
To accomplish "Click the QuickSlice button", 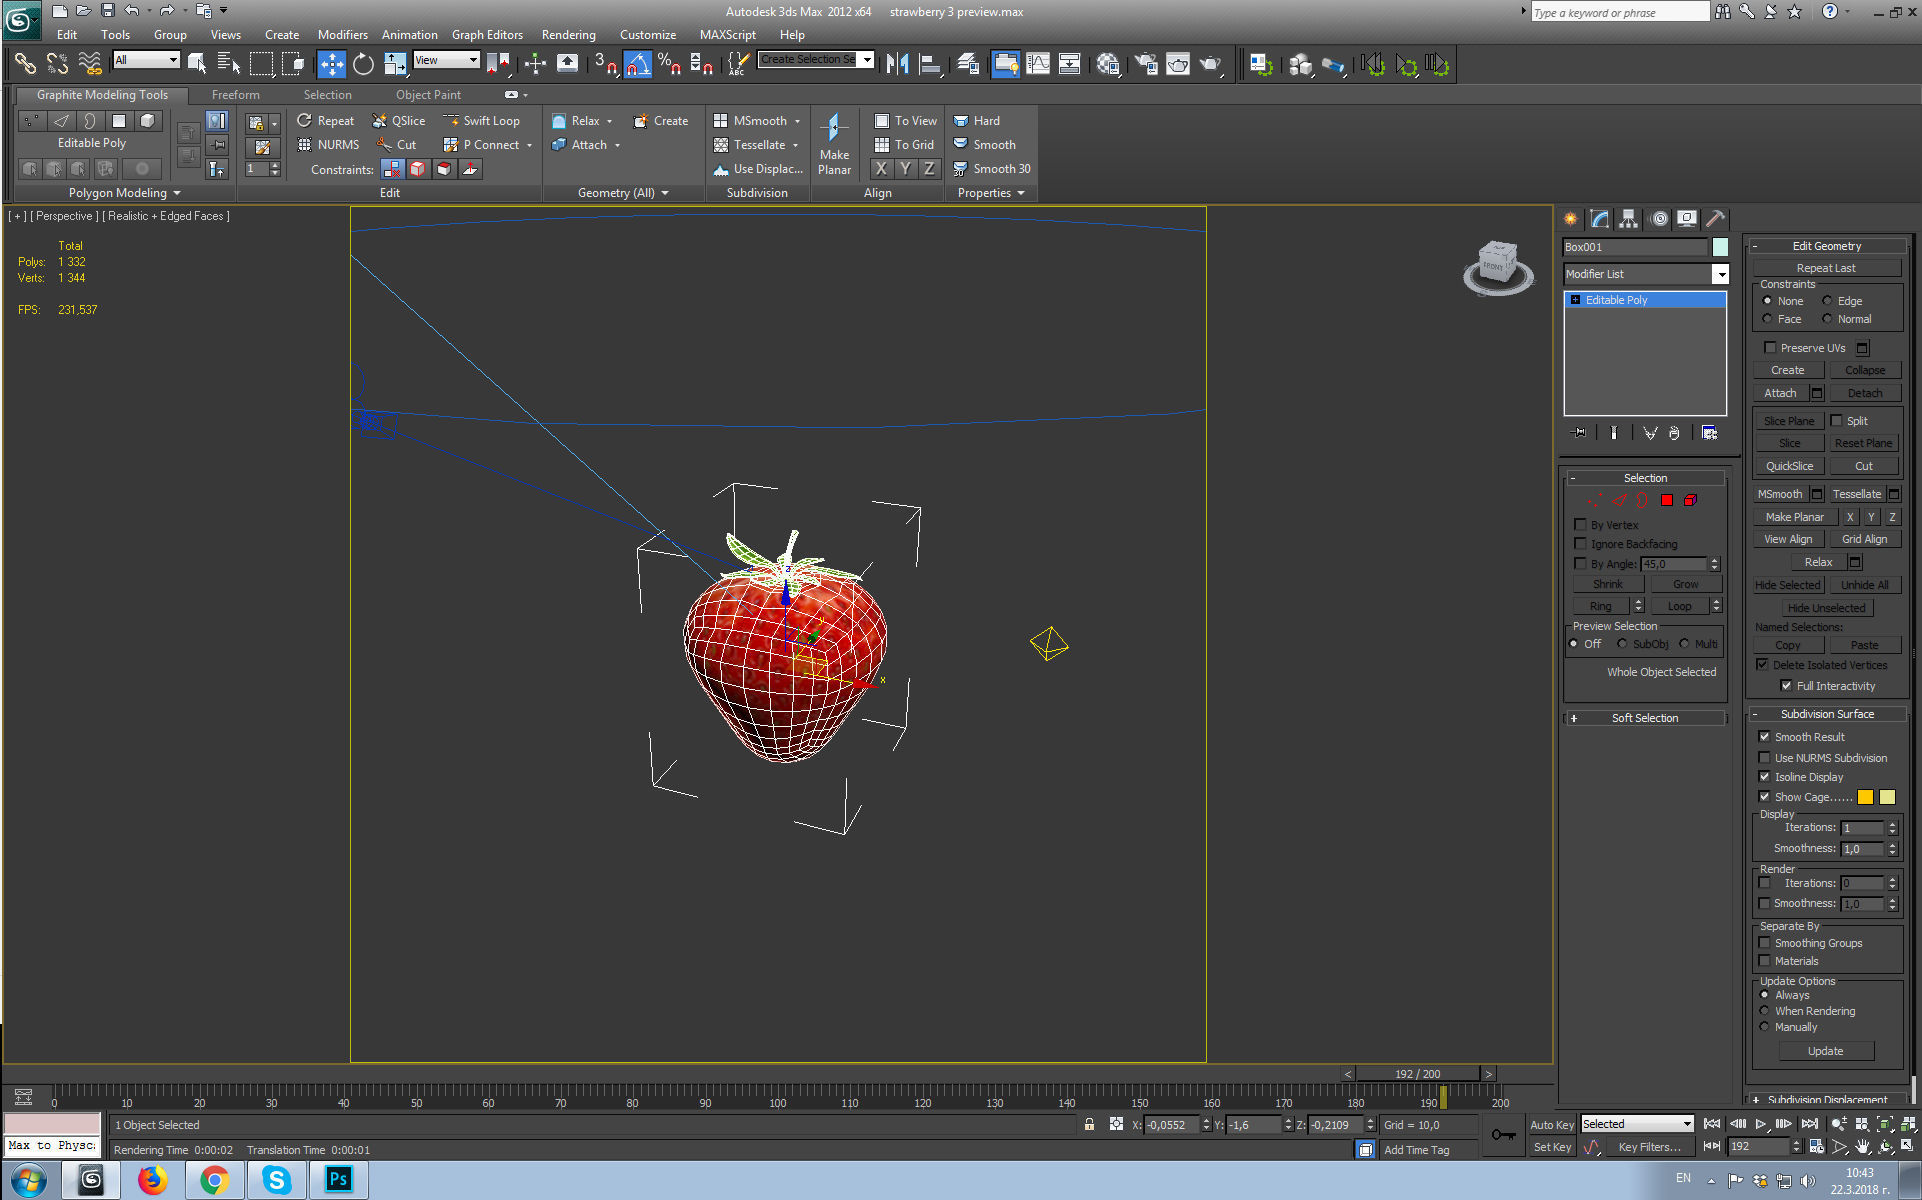I will tap(1789, 466).
